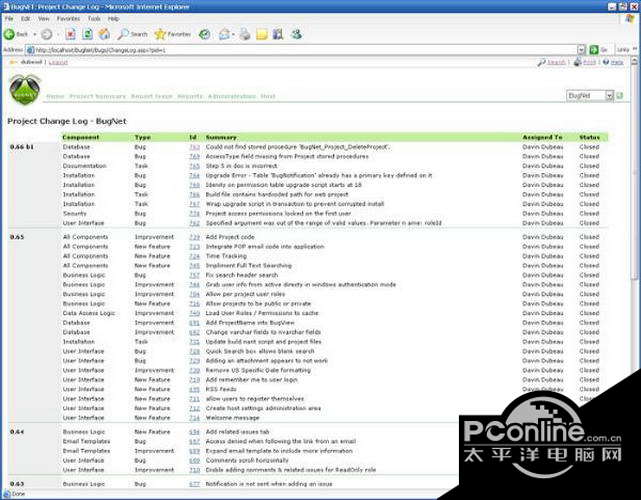Click the vertical scrollbar up arrow
The height and width of the screenshot is (500, 641).
[x=634, y=61]
